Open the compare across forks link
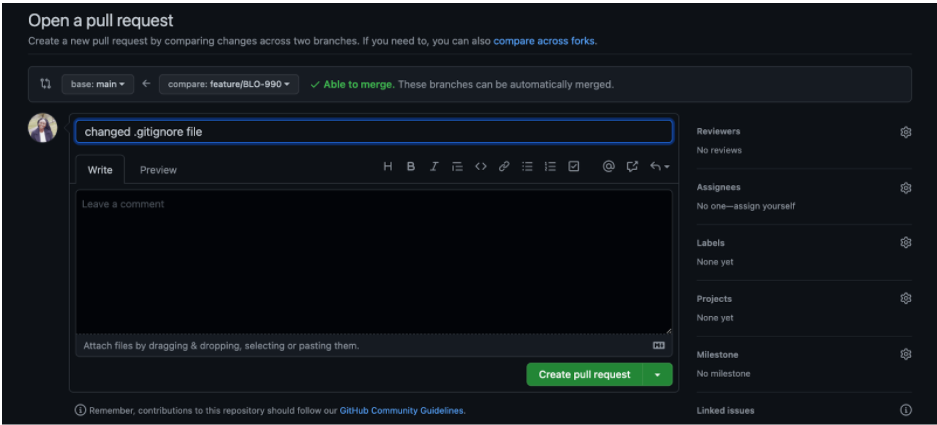The height and width of the screenshot is (425, 937). (544, 41)
